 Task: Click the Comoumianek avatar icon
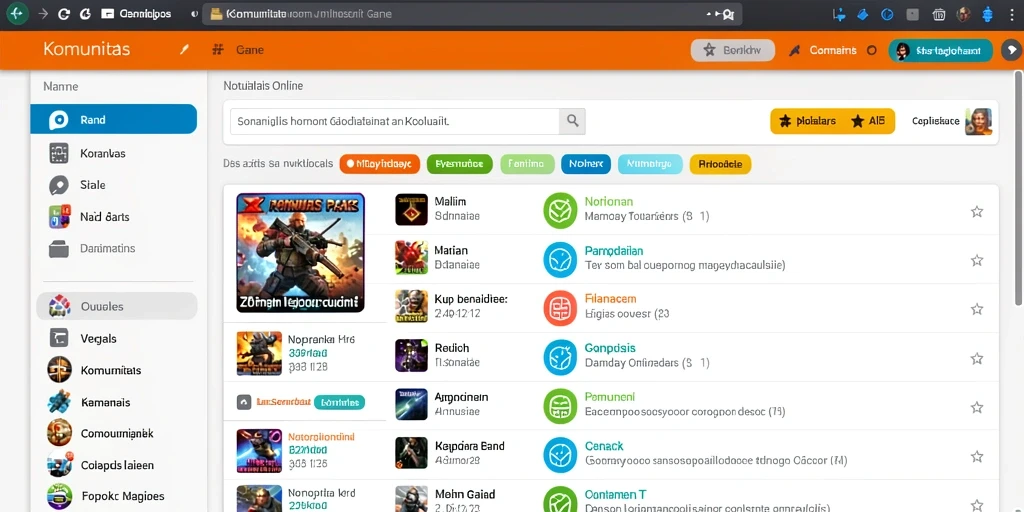point(59,432)
